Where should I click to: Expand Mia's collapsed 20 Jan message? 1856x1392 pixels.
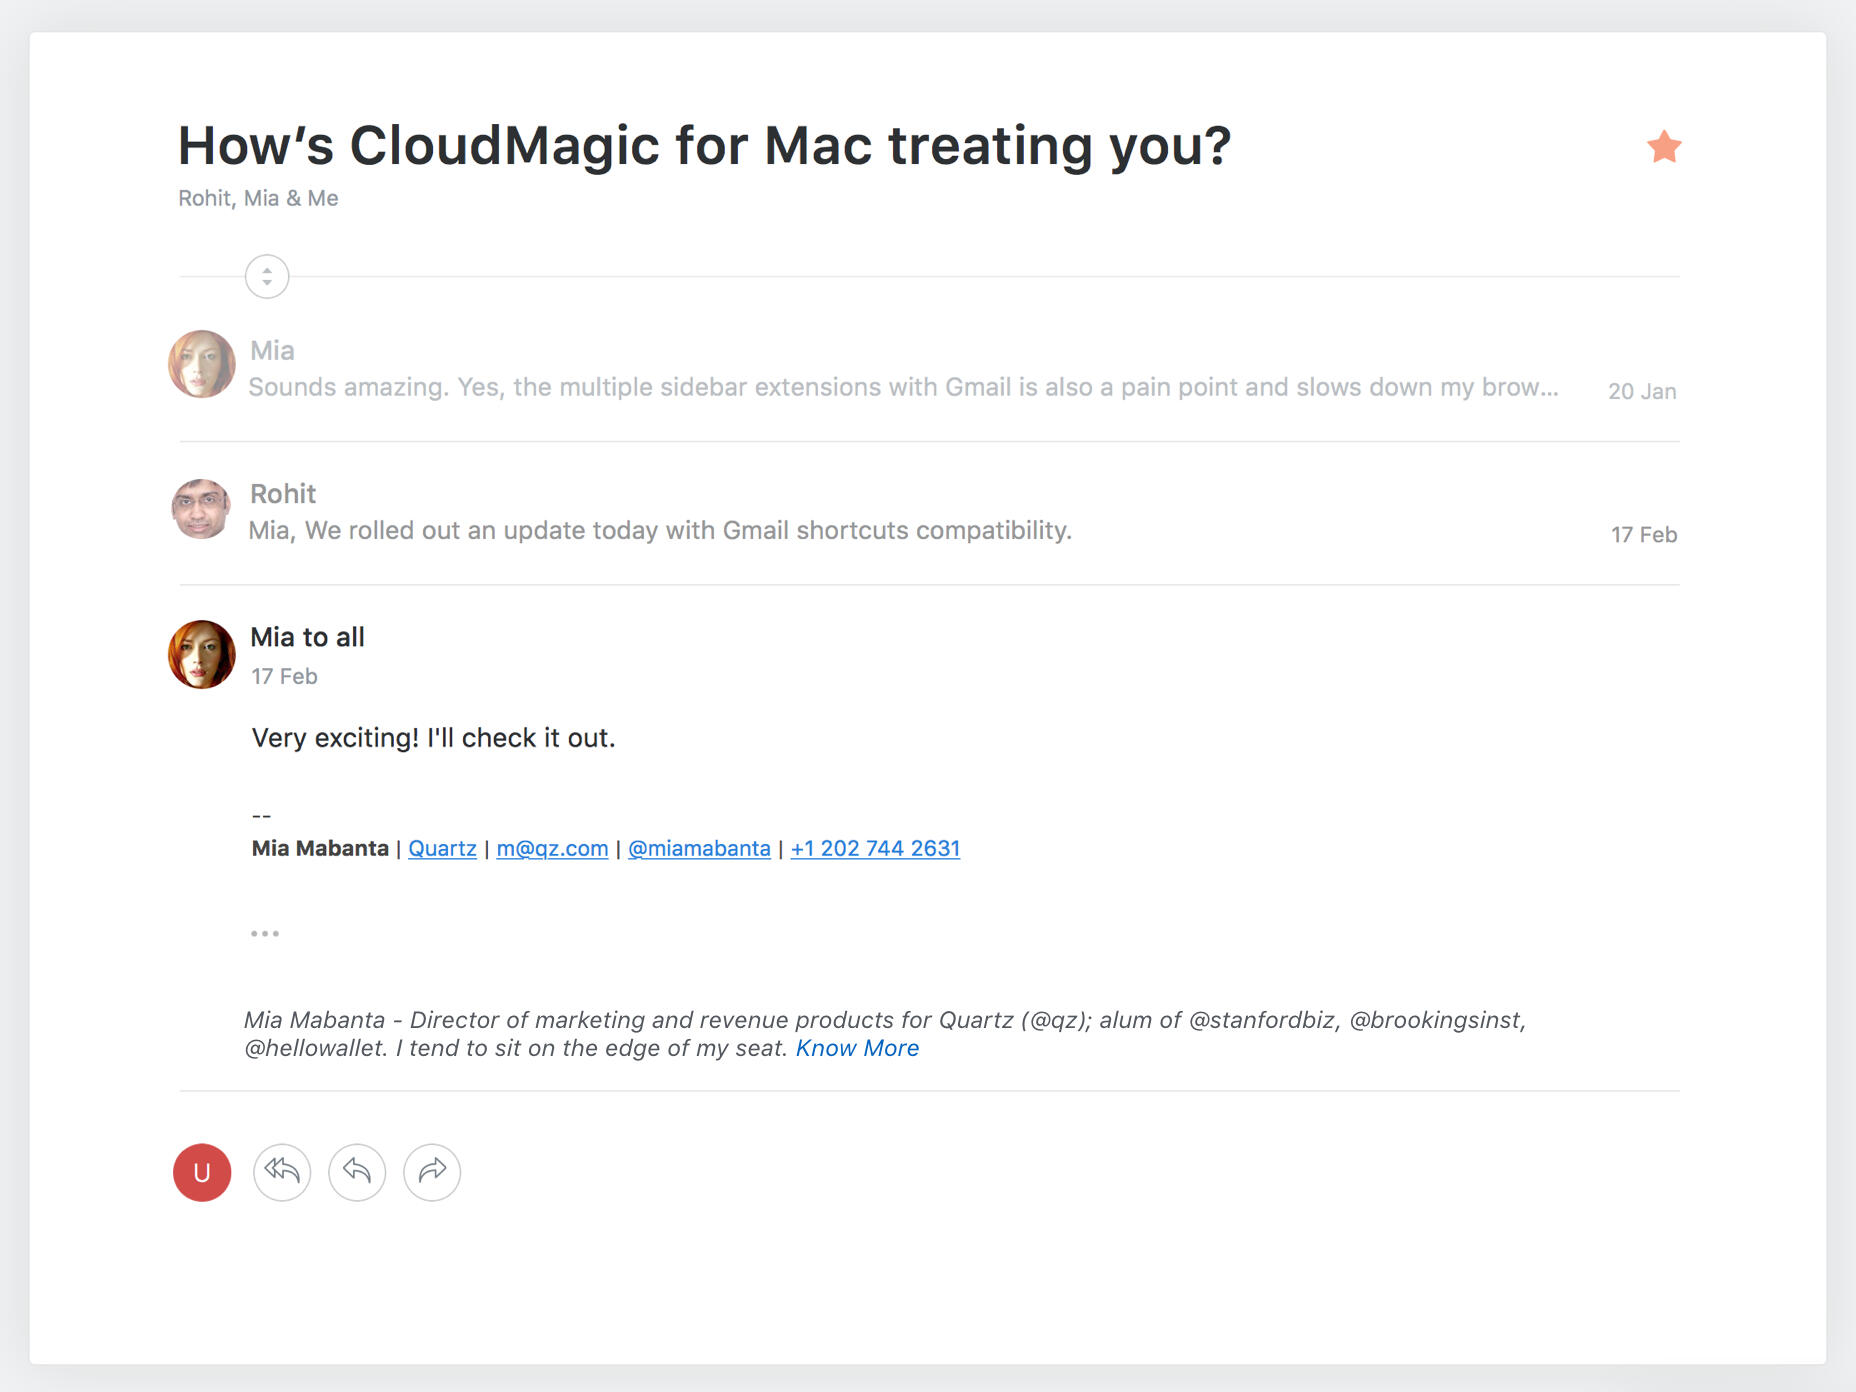pyautogui.click(x=902, y=388)
